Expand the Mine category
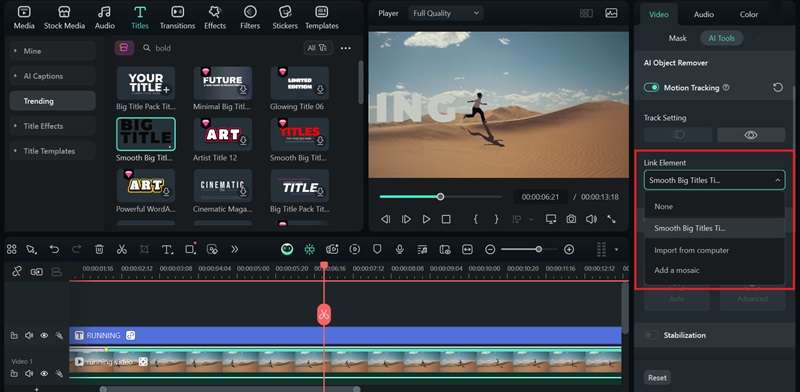800x392 pixels. tap(53, 51)
